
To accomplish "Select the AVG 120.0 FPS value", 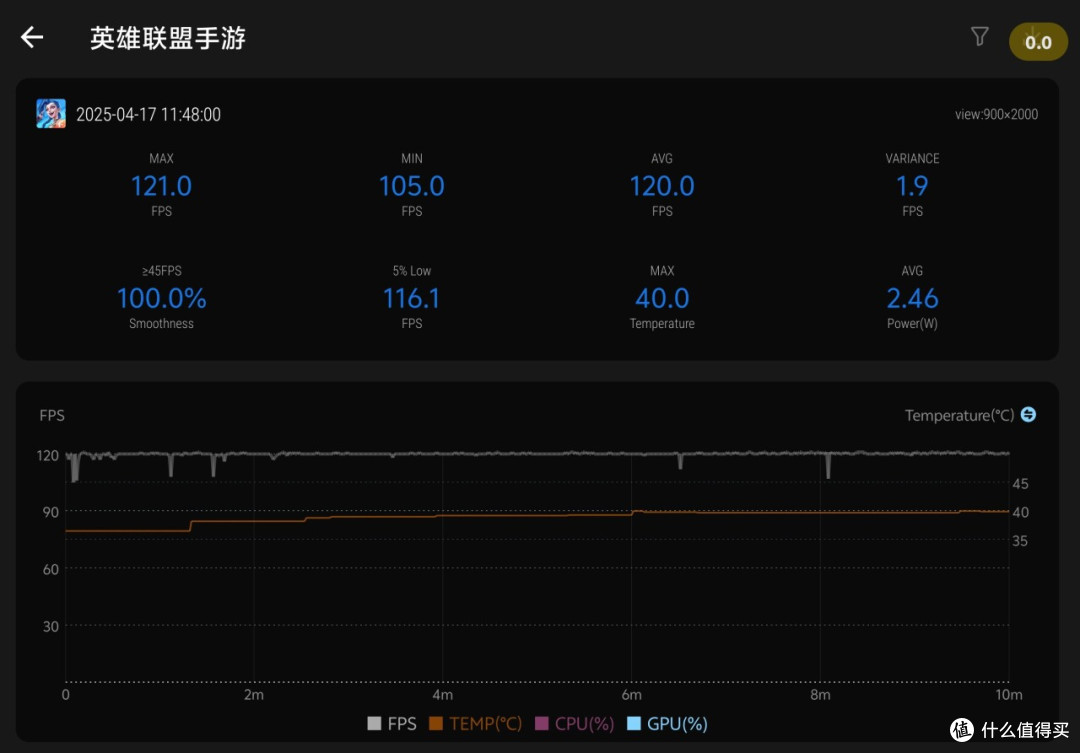I will (662, 186).
